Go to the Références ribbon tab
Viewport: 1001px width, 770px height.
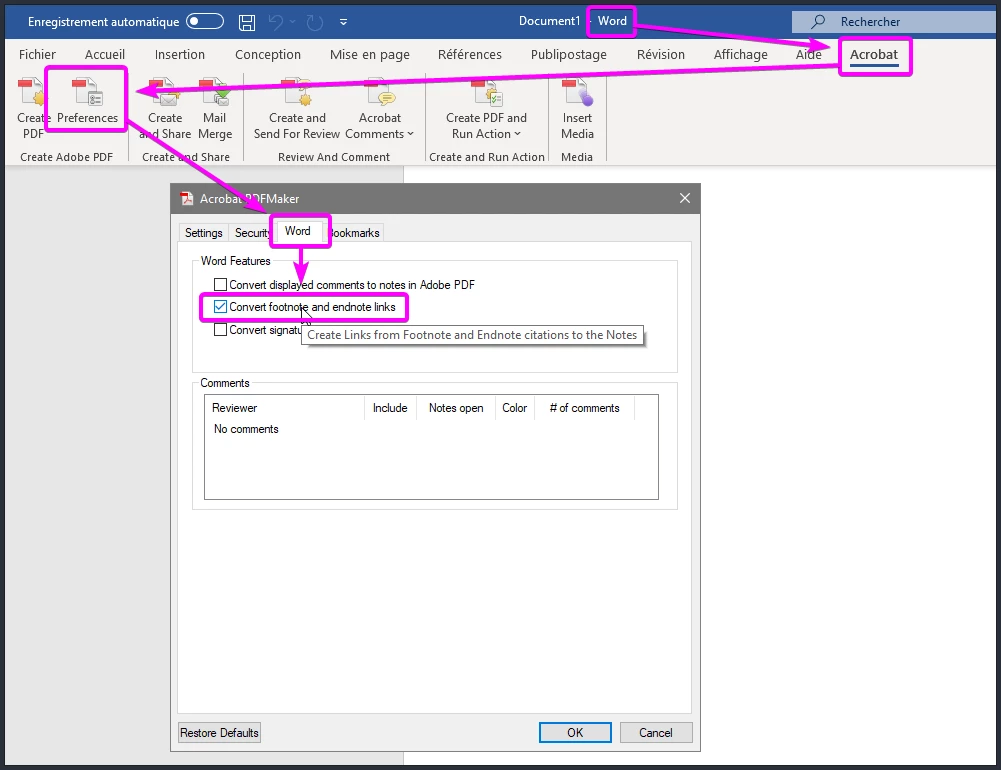pos(469,55)
